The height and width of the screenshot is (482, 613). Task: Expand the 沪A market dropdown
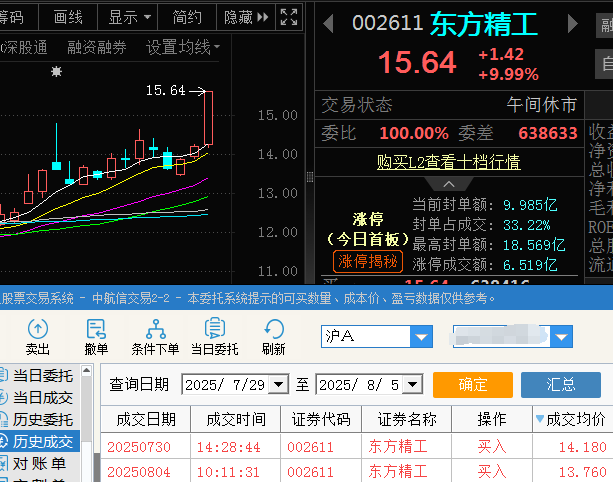point(421,336)
